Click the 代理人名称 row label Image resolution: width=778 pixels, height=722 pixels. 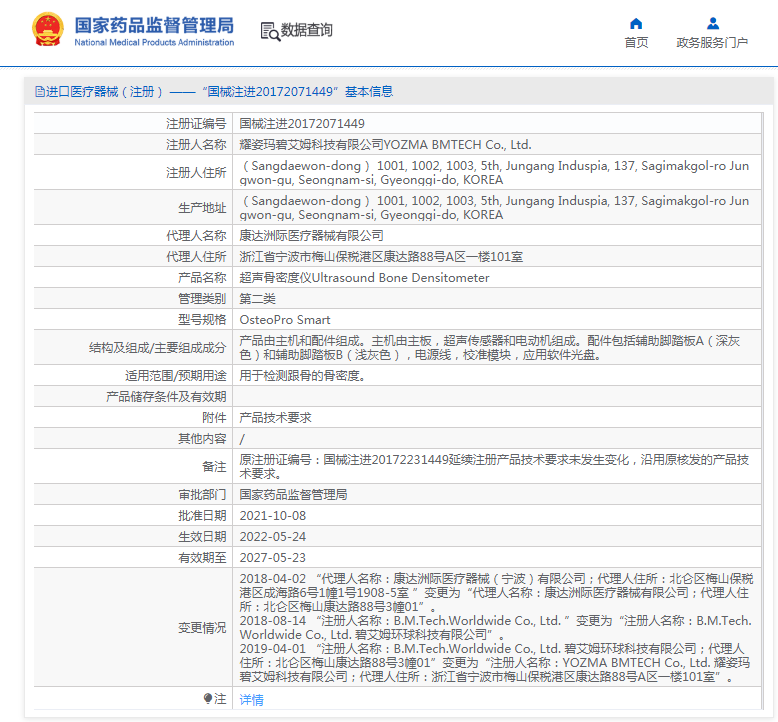click(x=196, y=236)
